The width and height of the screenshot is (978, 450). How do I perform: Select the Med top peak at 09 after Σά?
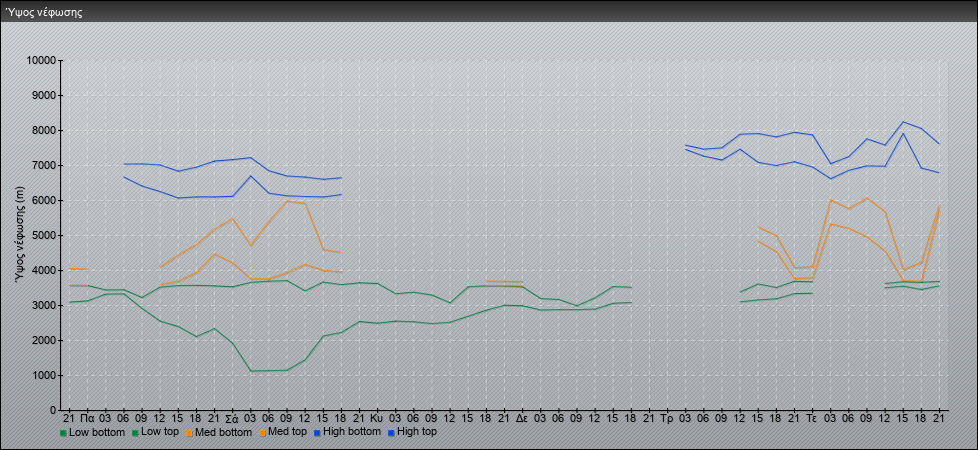286,200
